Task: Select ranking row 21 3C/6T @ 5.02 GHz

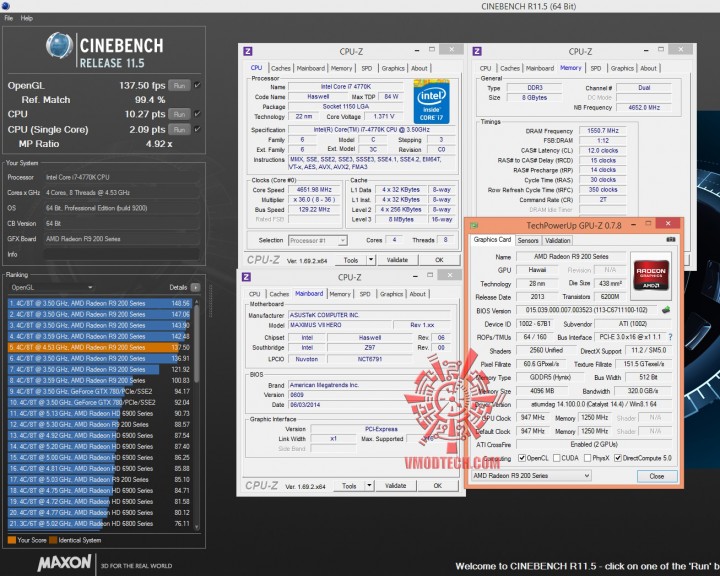Action: [x=99, y=524]
